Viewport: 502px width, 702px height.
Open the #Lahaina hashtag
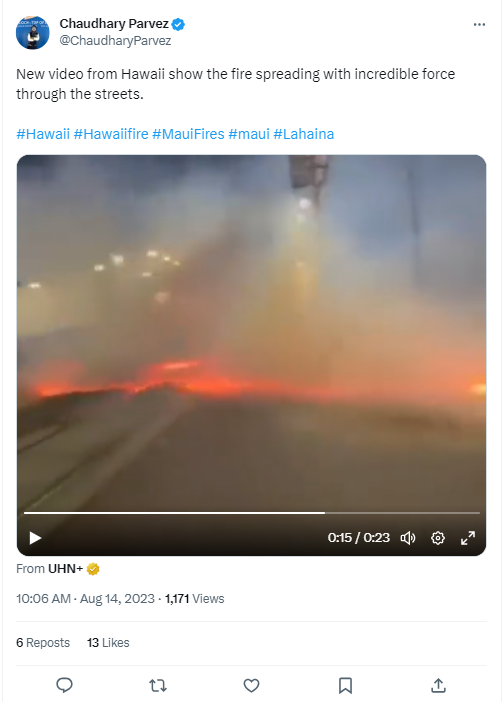(x=304, y=134)
